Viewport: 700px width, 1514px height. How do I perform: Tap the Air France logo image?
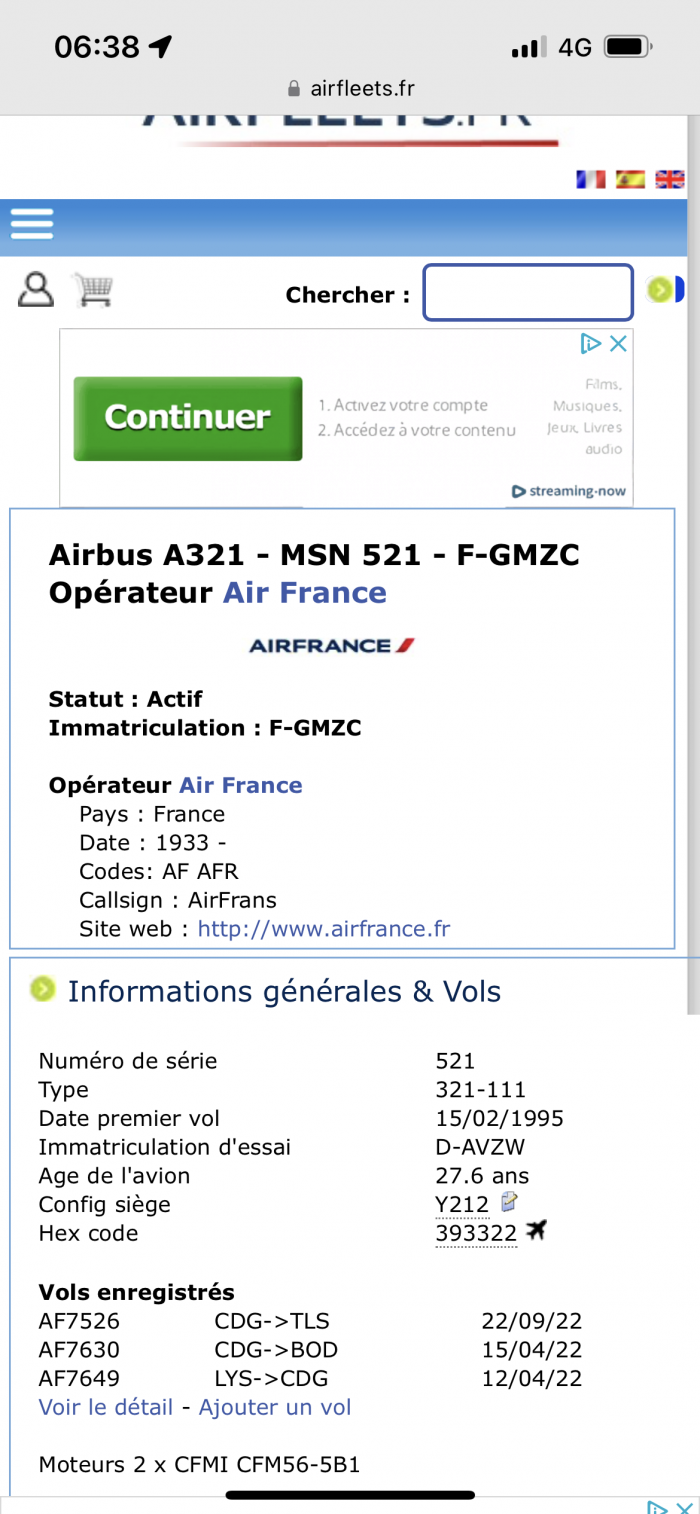[332, 646]
